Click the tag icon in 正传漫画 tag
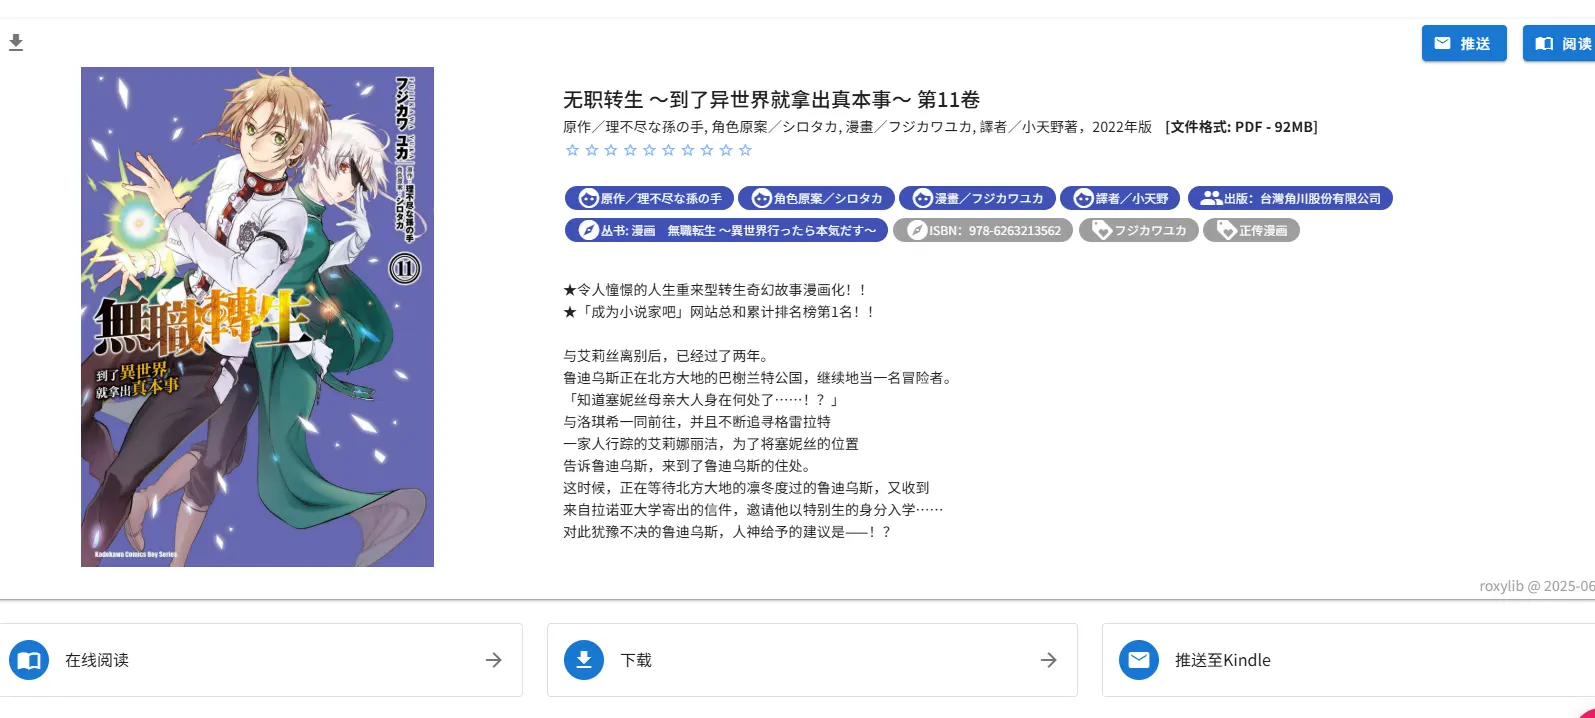Viewport: 1595px width, 718px height. (x=1227, y=230)
